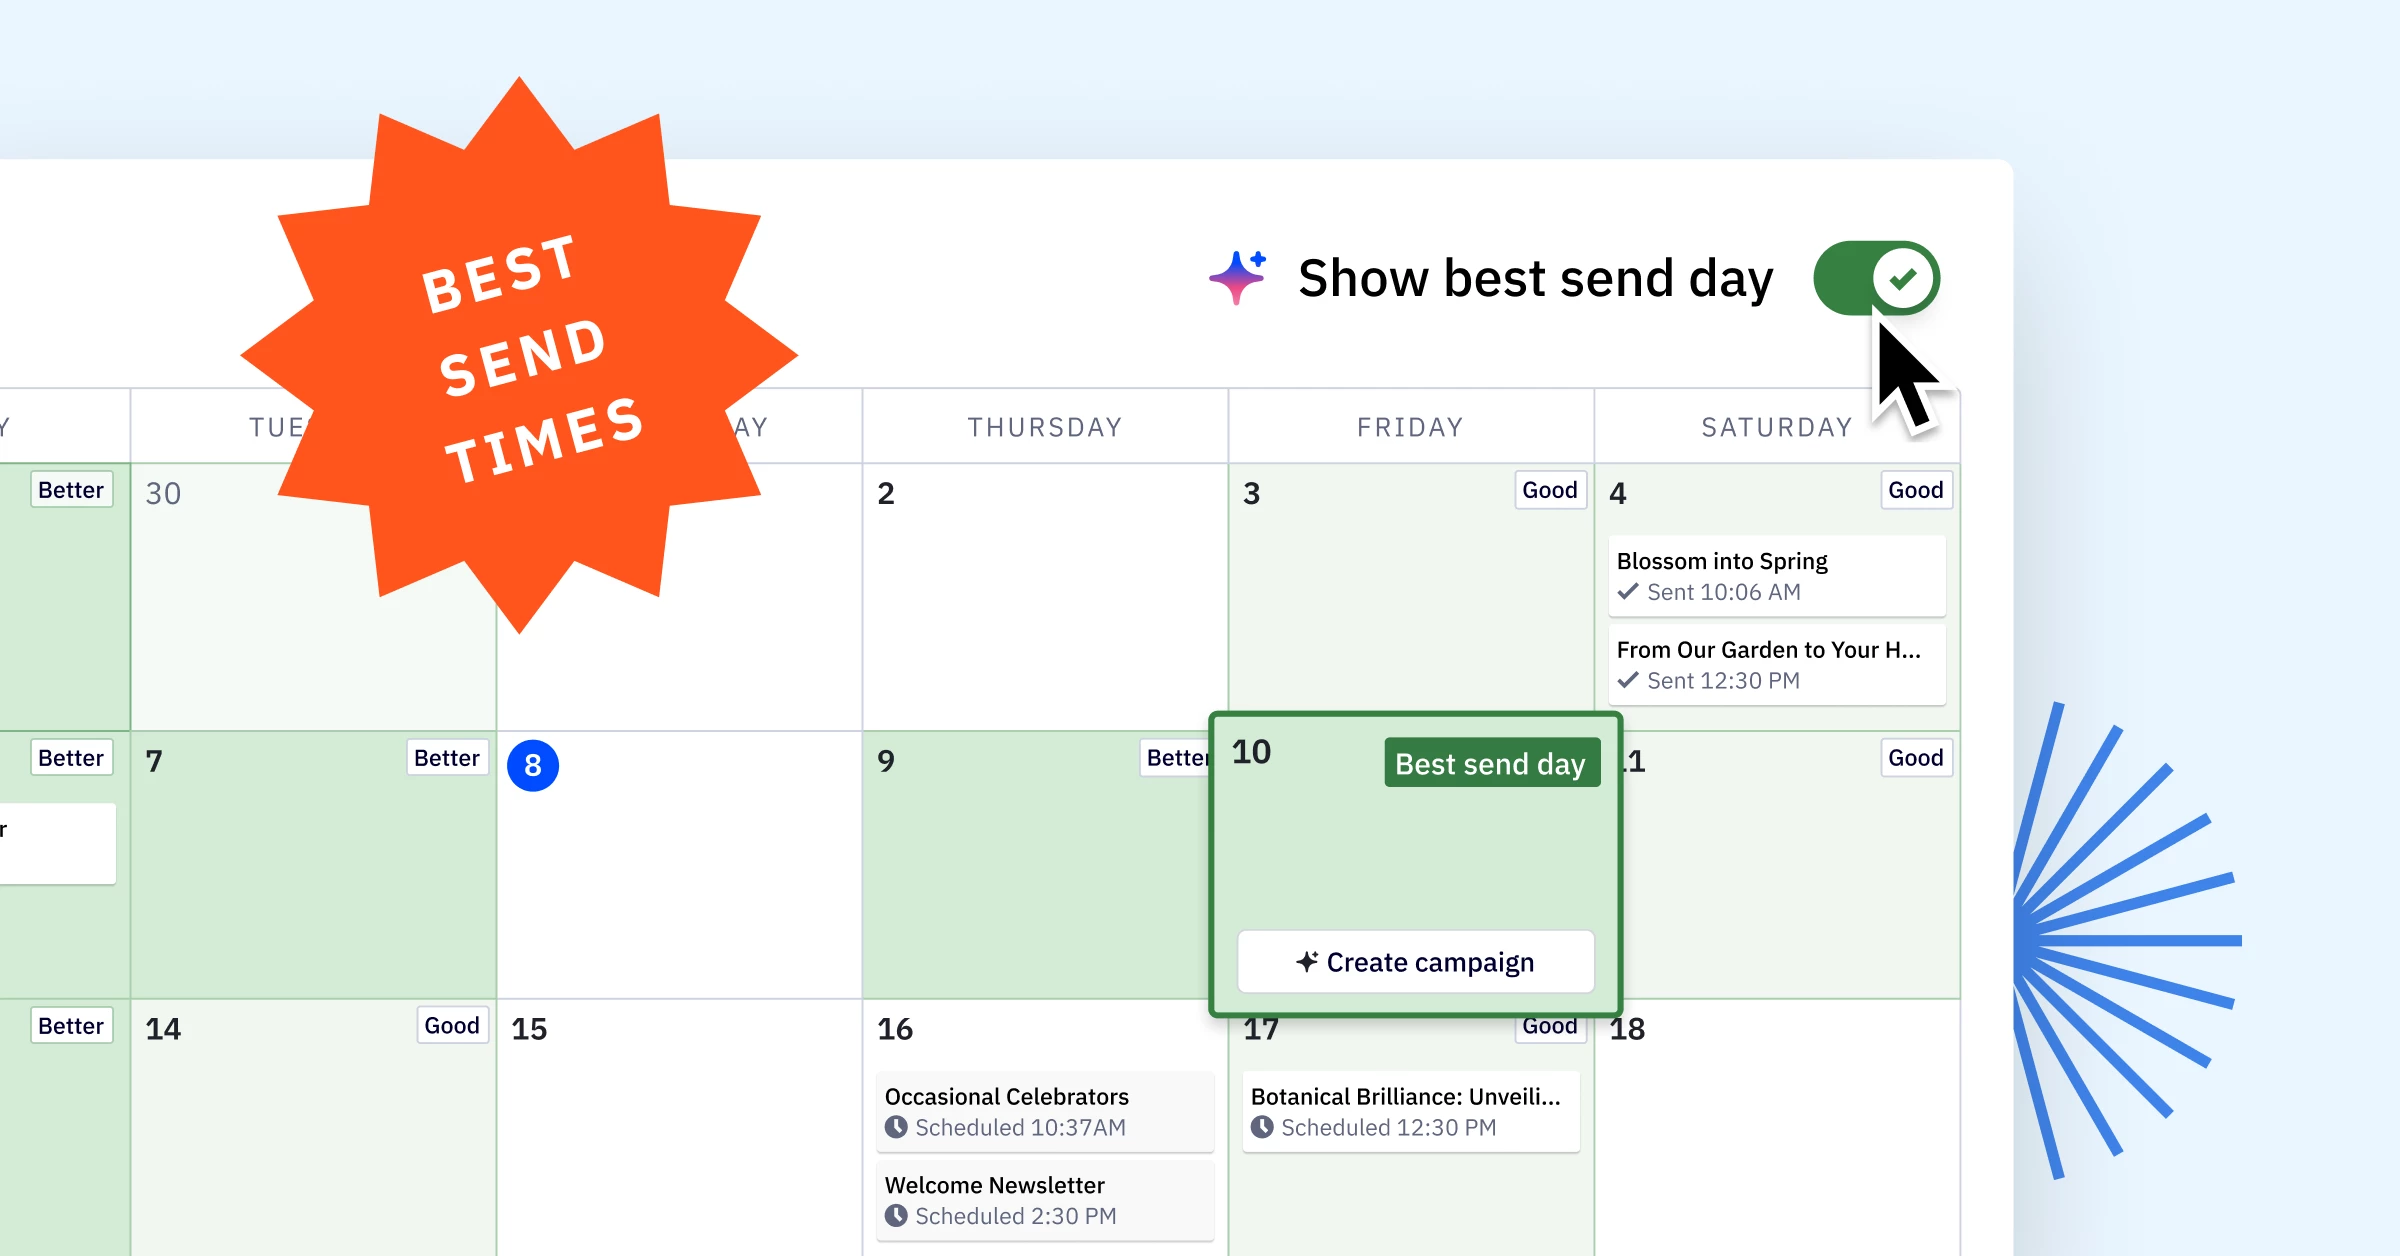Click the clock icon on Welcome Newsletter
The width and height of the screenshot is (2400, 1256).
click(x=896, y=1216)
